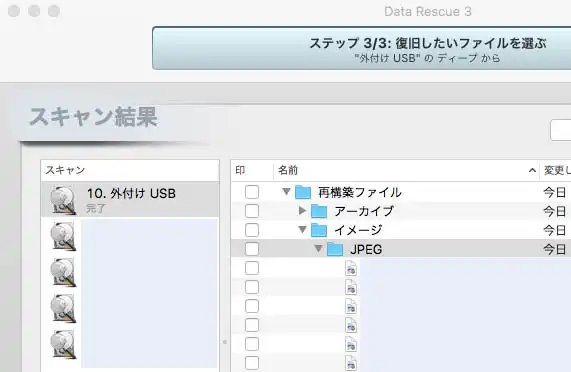Click the ステップ 3/3 step banner

pos(362,48)
